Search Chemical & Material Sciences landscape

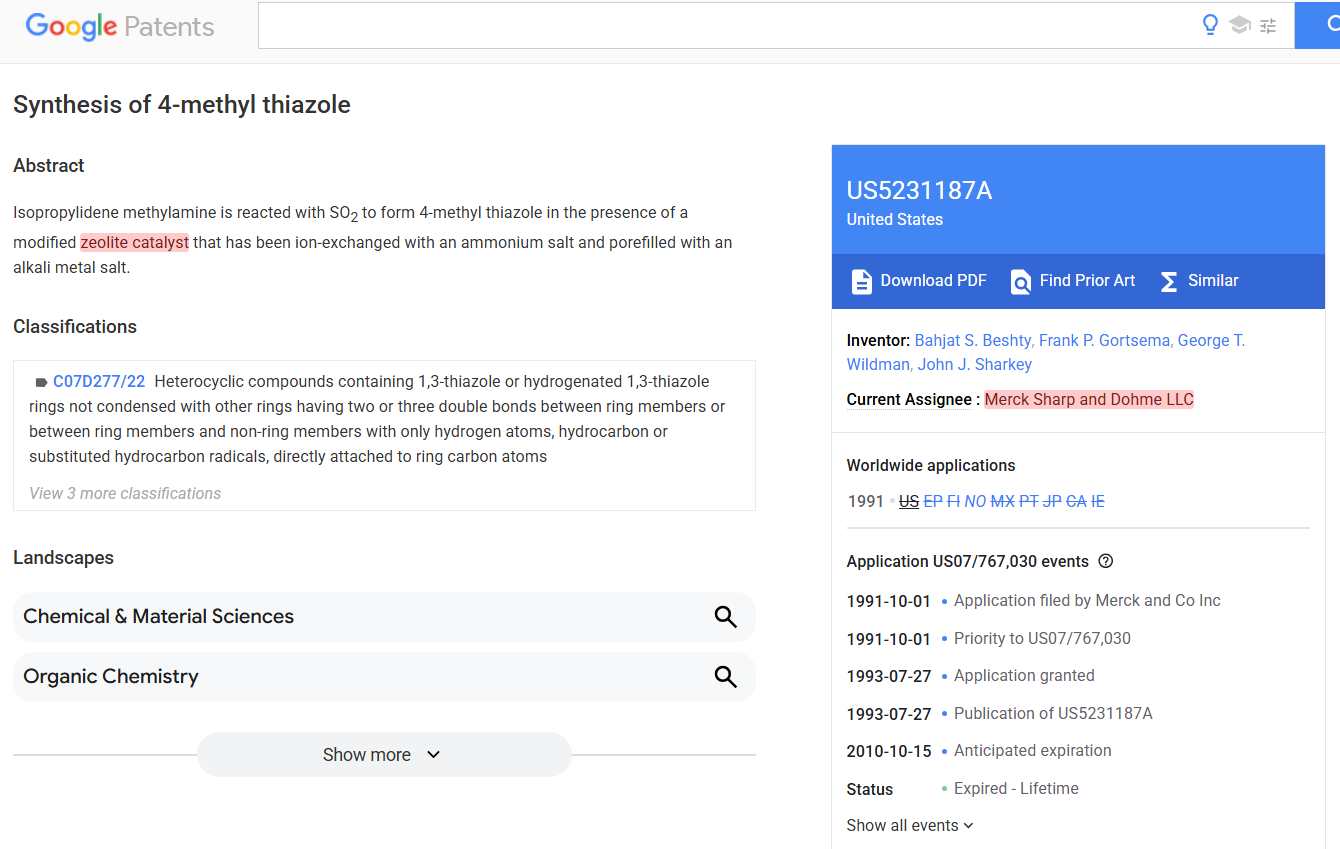384,617
